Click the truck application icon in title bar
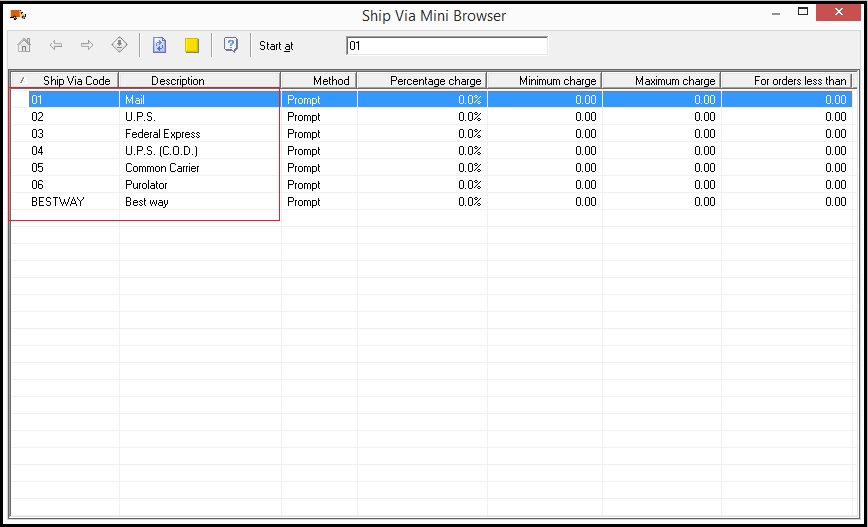The height and width of the screenshot is (527, 868). 18,14
